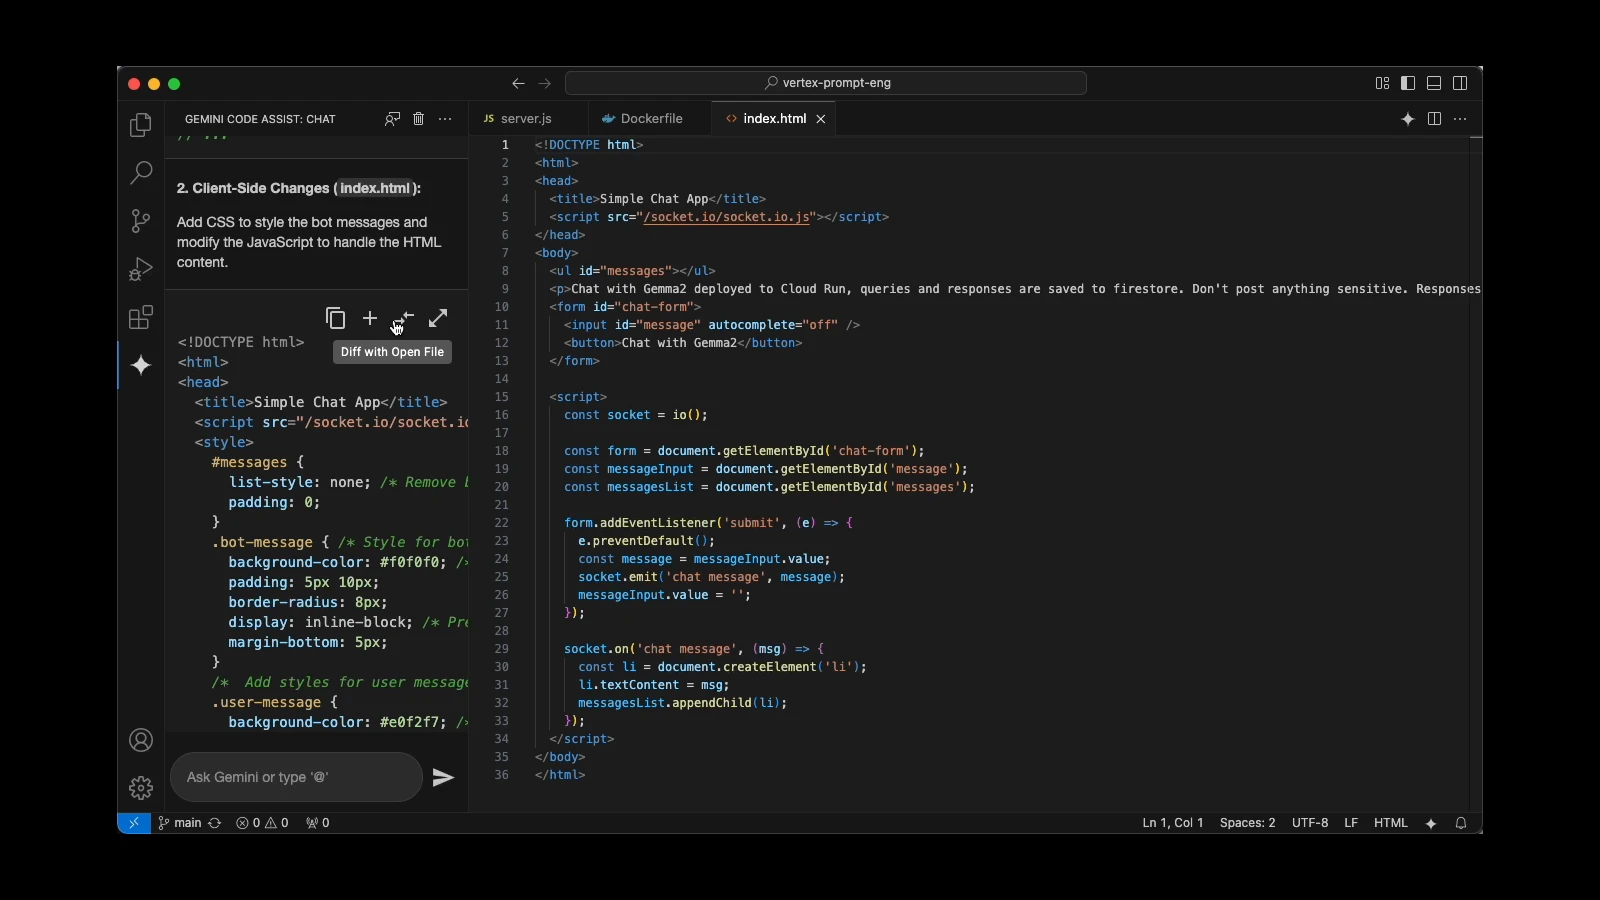Click the Gemini sparkle icon in editor toolbar

(1408, 119)
